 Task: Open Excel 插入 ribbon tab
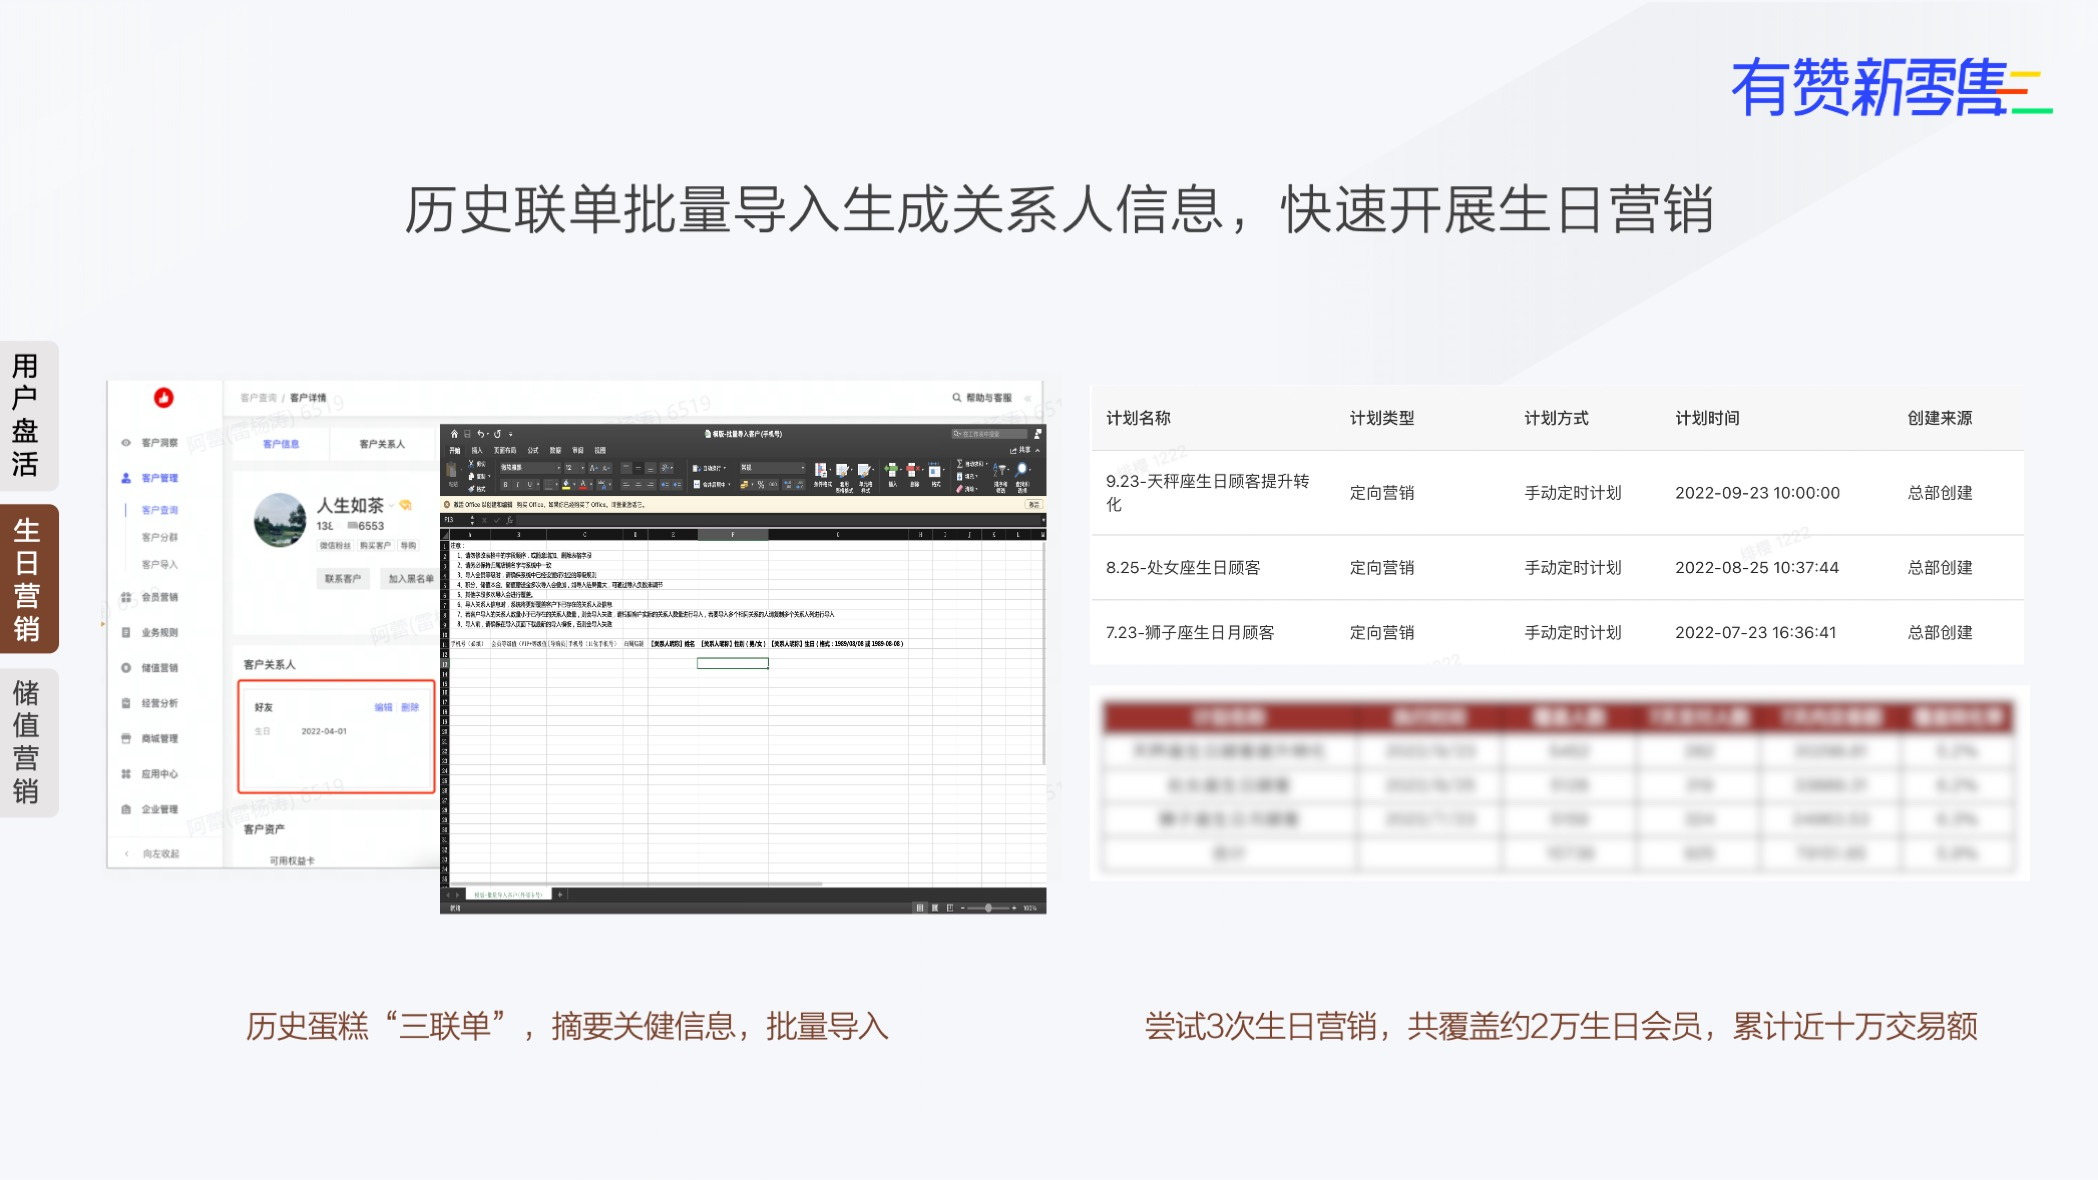tap(477, 450)
